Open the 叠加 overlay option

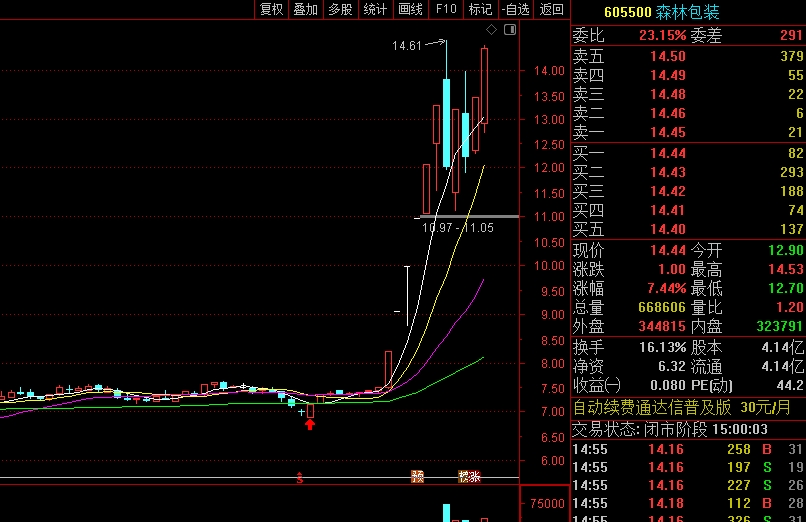pos(305,9)
